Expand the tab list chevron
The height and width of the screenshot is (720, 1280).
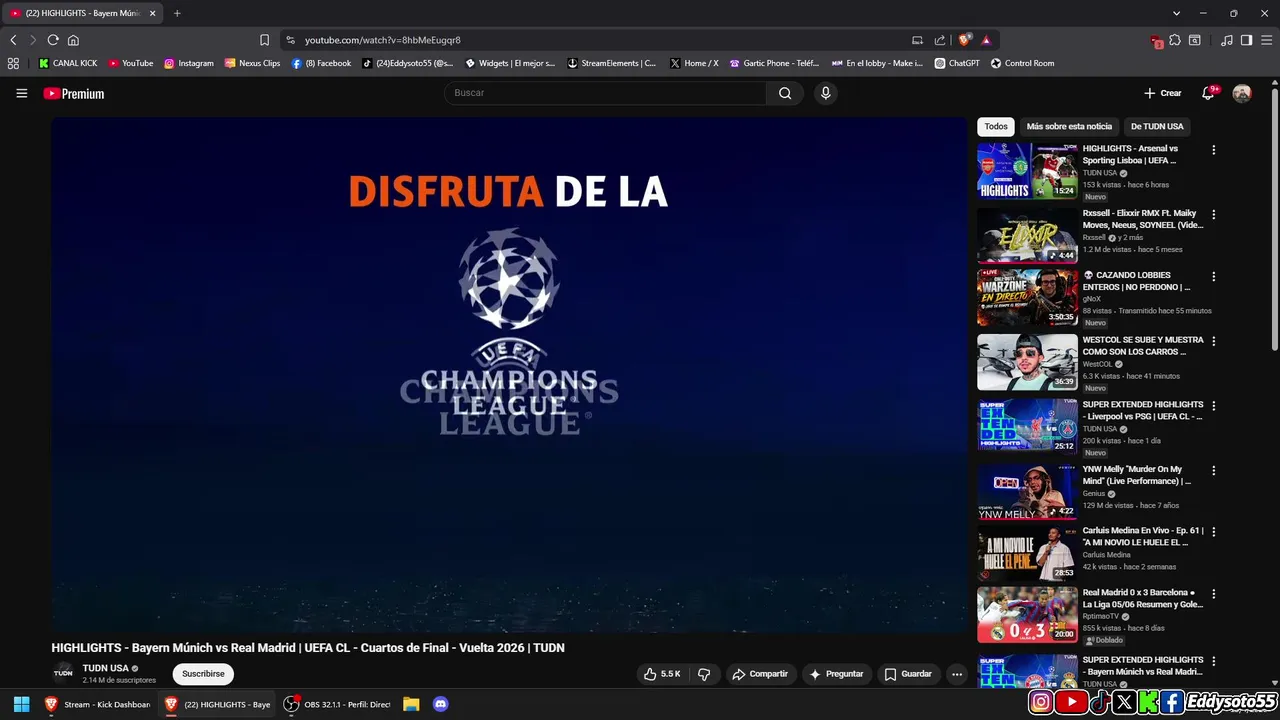click(x=1177, y=13)
